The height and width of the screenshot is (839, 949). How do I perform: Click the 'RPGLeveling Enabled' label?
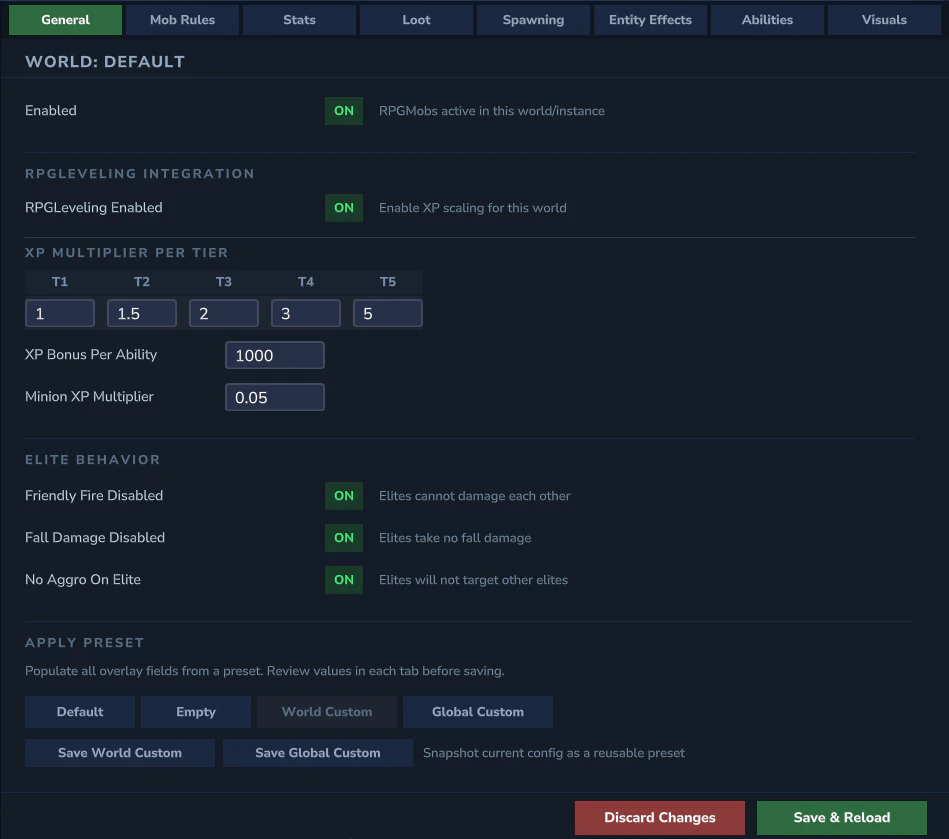94,208
